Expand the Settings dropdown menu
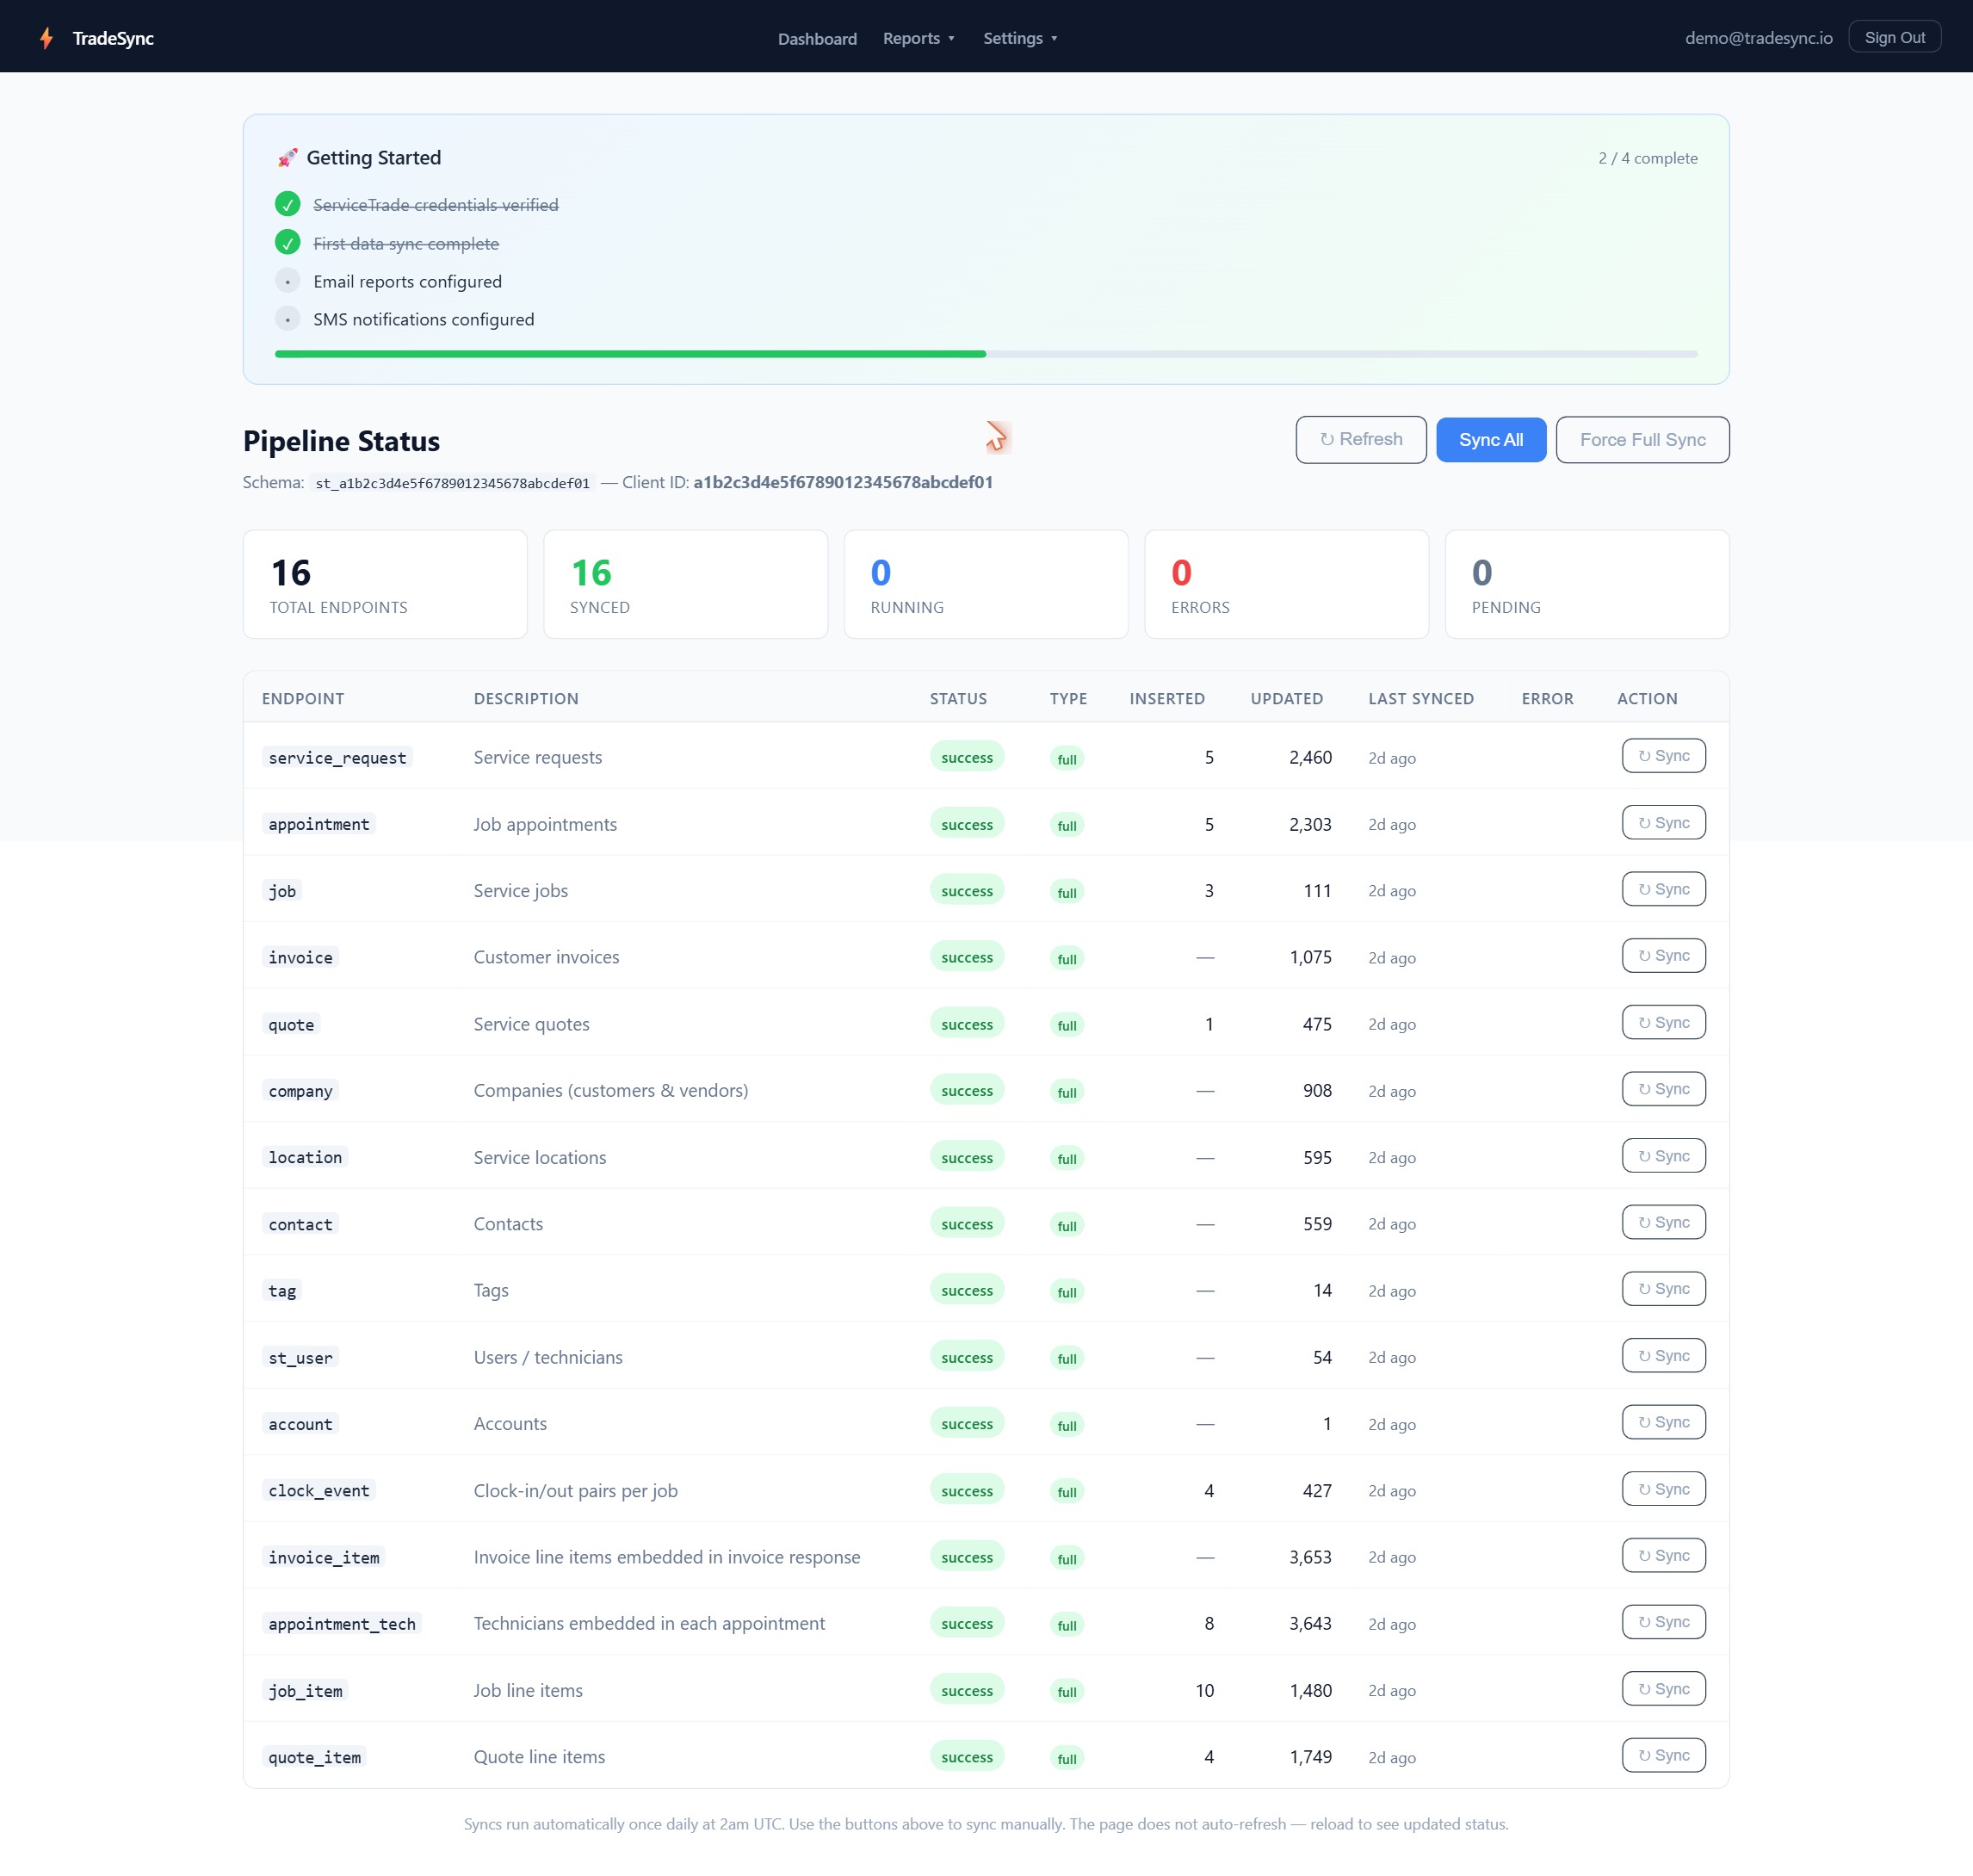1973x1876 pixels. pyautogui.click(x=1020, y=38)
